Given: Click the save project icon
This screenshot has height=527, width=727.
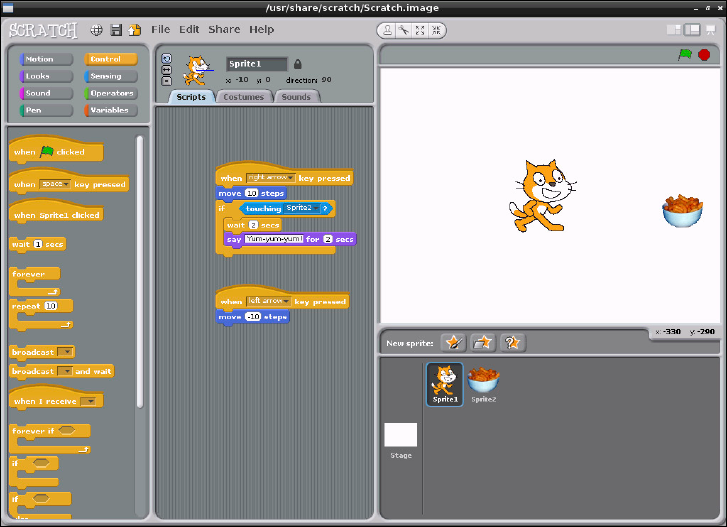Looking at the screenshot, I should click(x=116, y=30).
